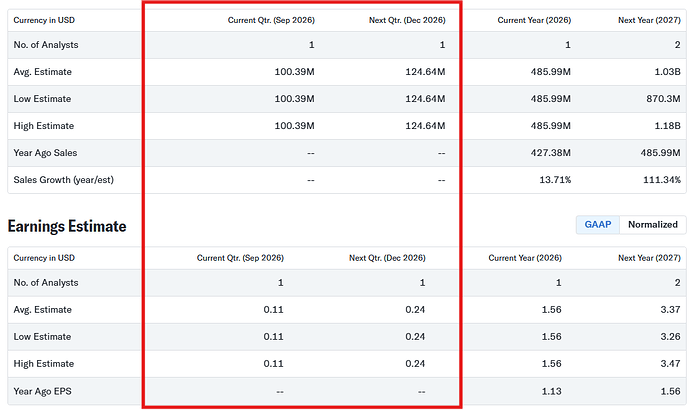Click Low Estimate 0.11 EPS for Sep 2026

tap(273, 337)
